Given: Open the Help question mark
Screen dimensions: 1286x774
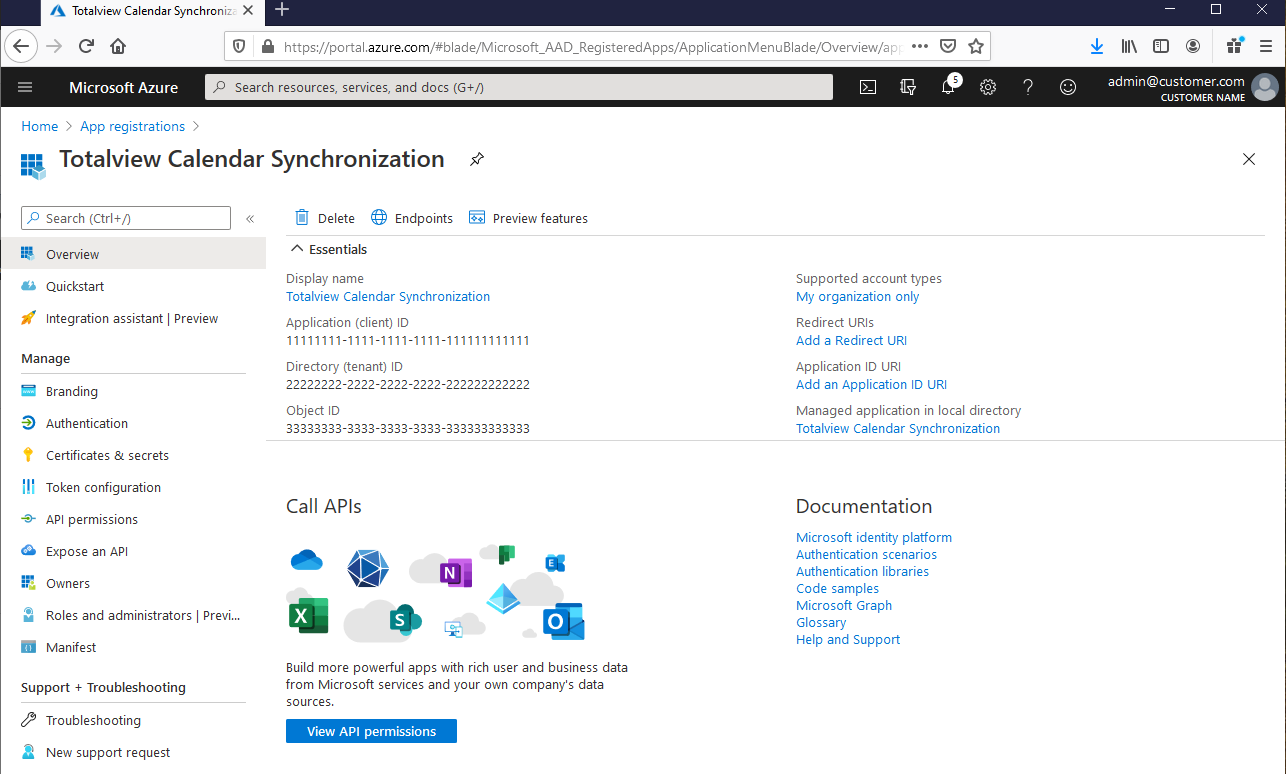Looking at the screenshot, I should 1028,87.
